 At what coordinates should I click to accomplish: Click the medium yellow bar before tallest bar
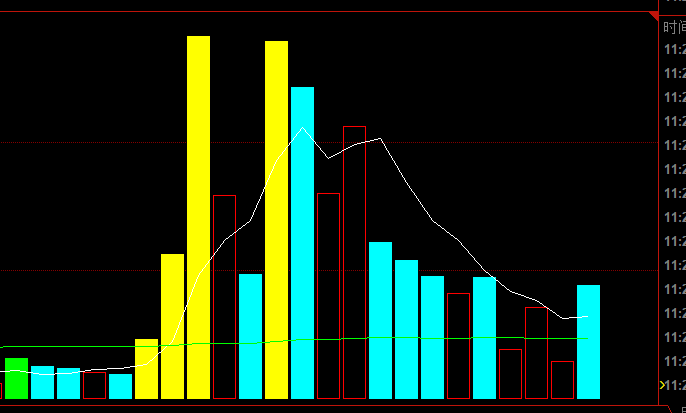coord(173,325)
